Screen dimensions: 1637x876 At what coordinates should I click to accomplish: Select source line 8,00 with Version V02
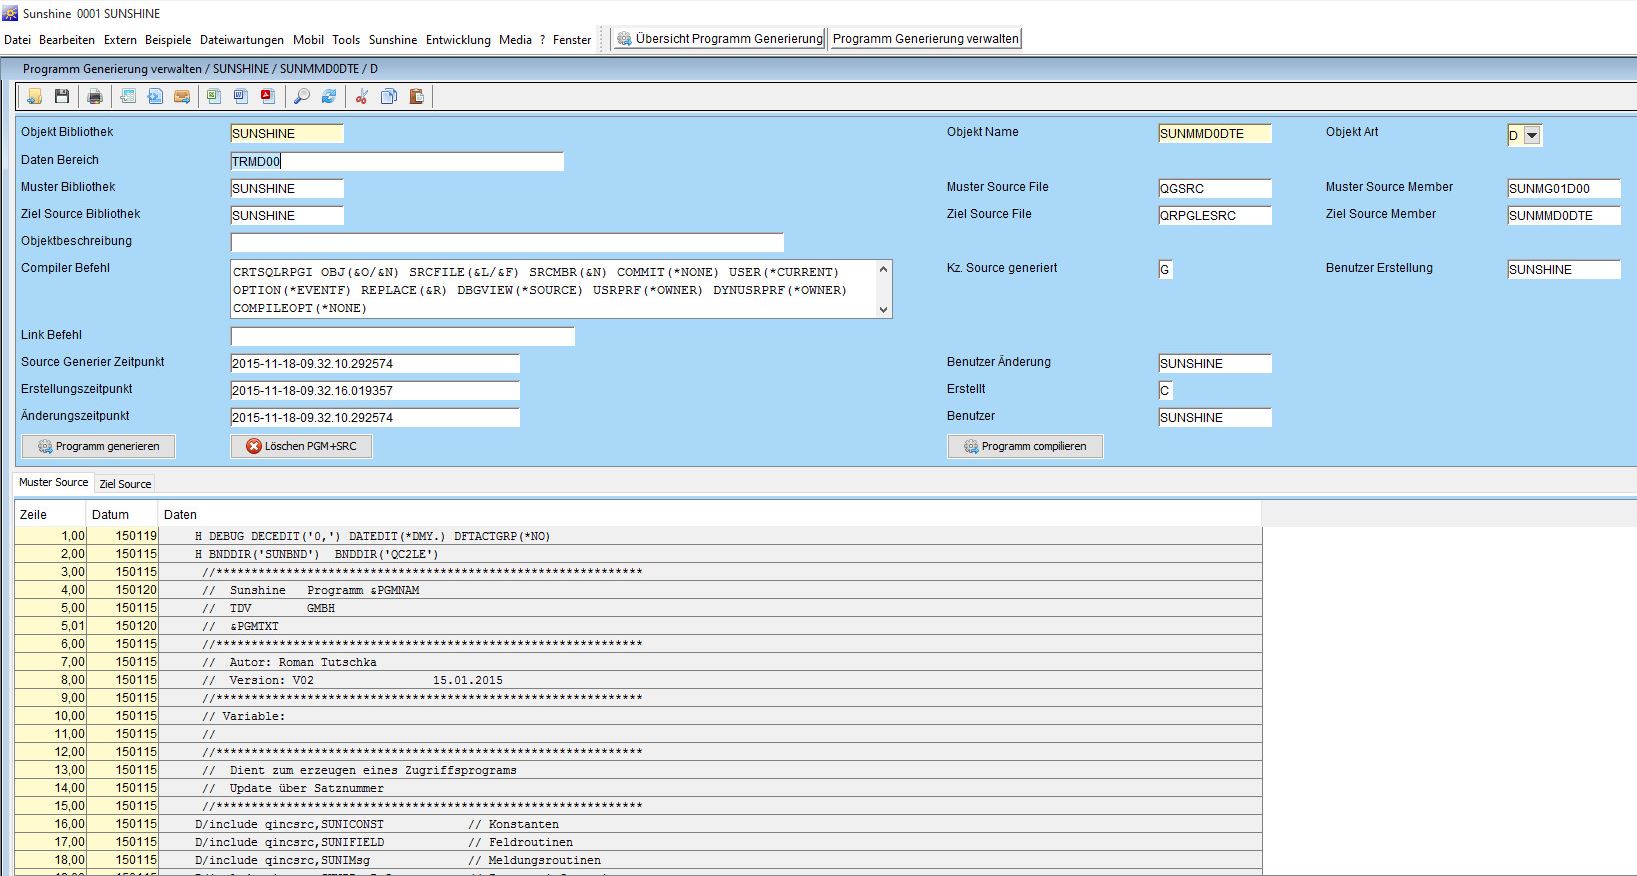pyautogui.click(x=638, y=680)
